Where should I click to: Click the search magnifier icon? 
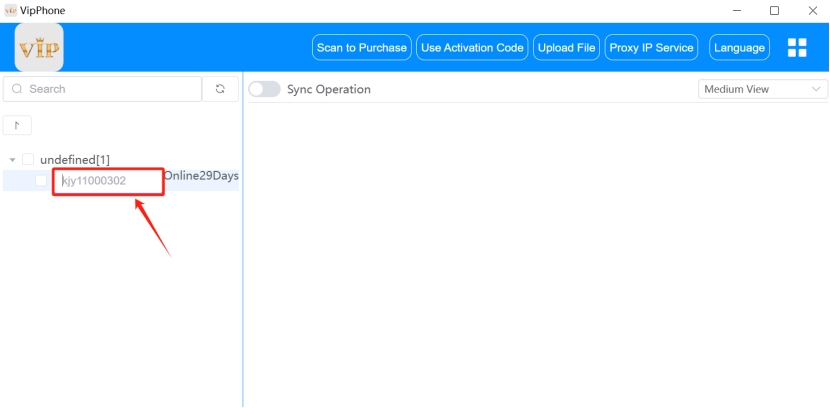pyautogui.click(x=17, y=89)
